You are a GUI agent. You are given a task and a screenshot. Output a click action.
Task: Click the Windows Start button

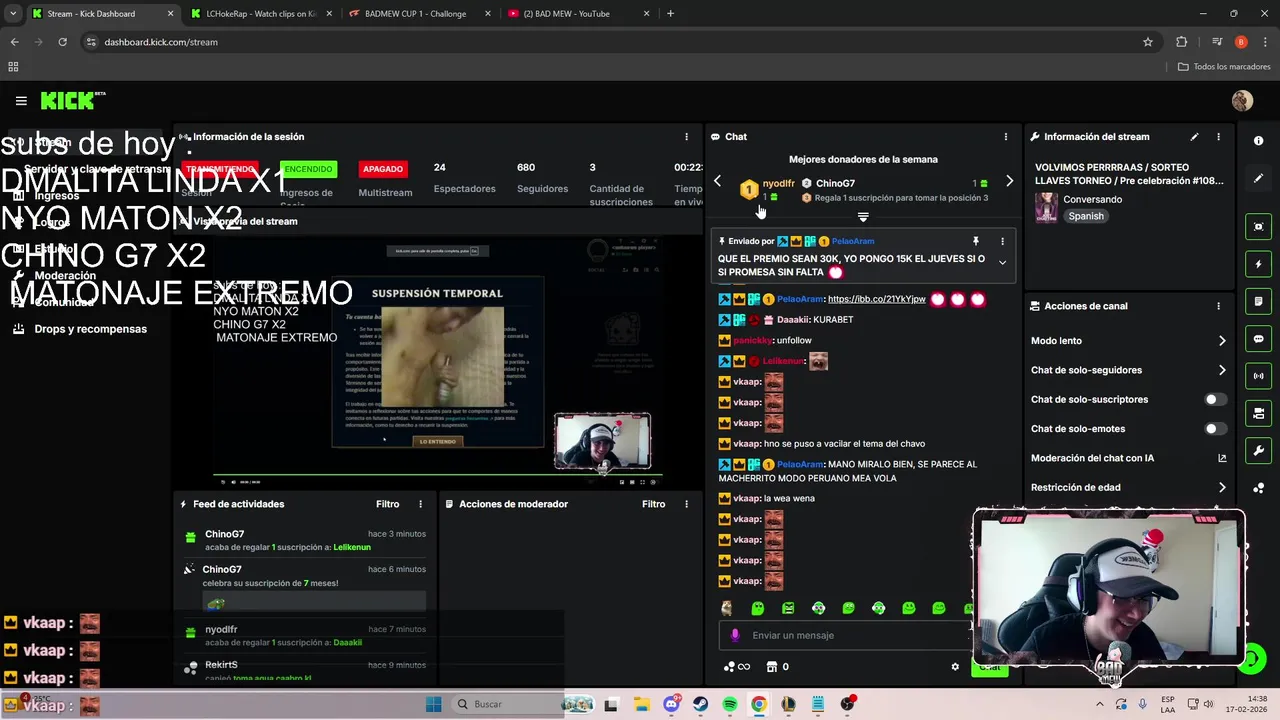tap(433, 704)
